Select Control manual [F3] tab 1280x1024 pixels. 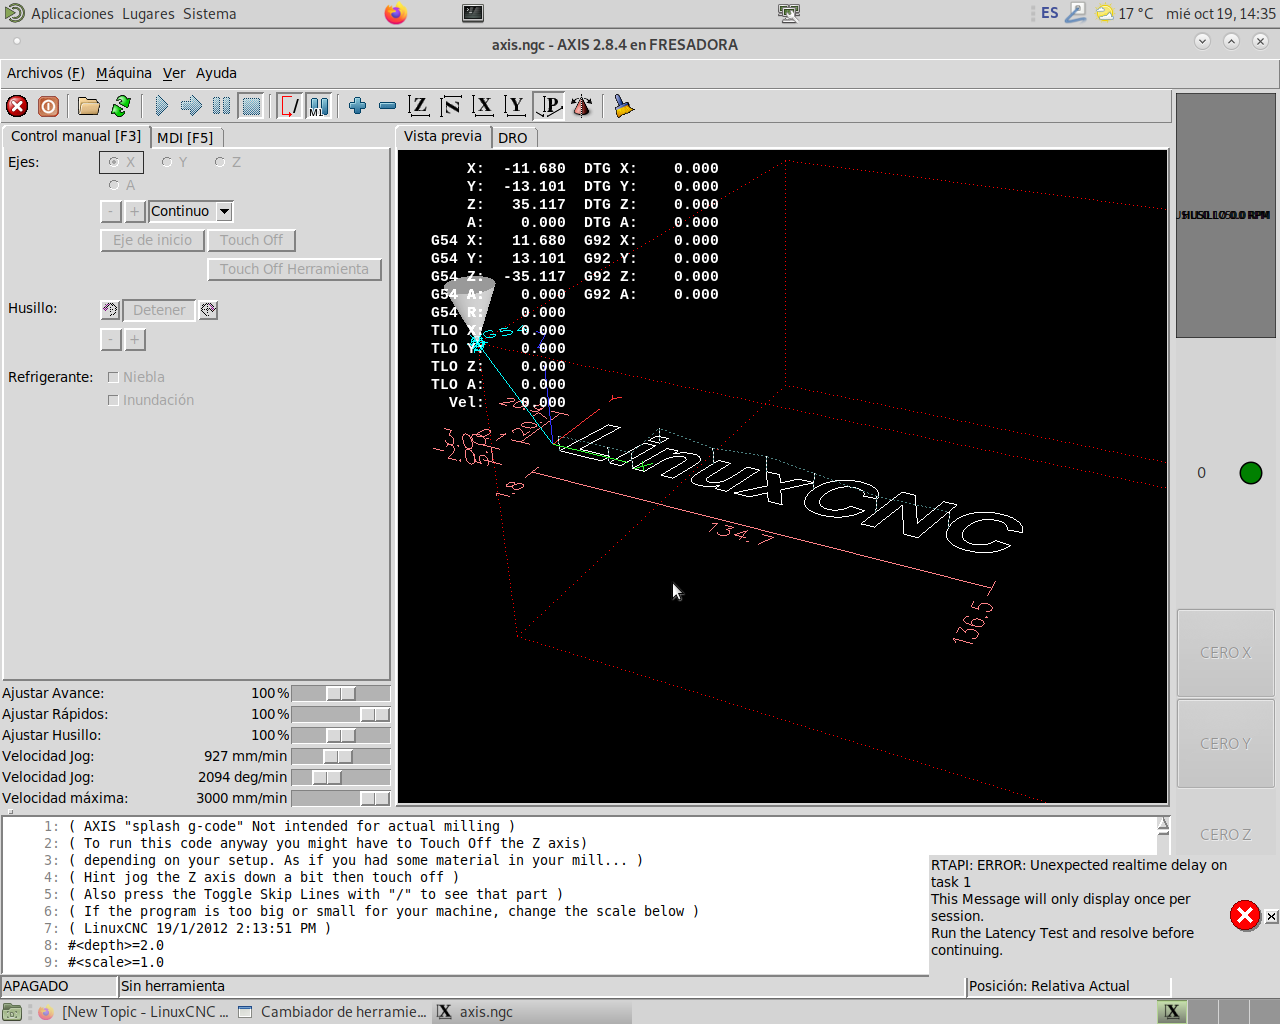(x=76, y=136)
